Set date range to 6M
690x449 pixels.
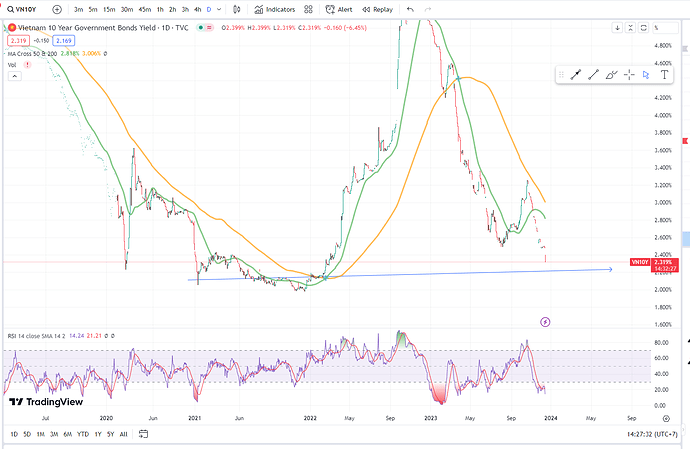pos(68,434)
